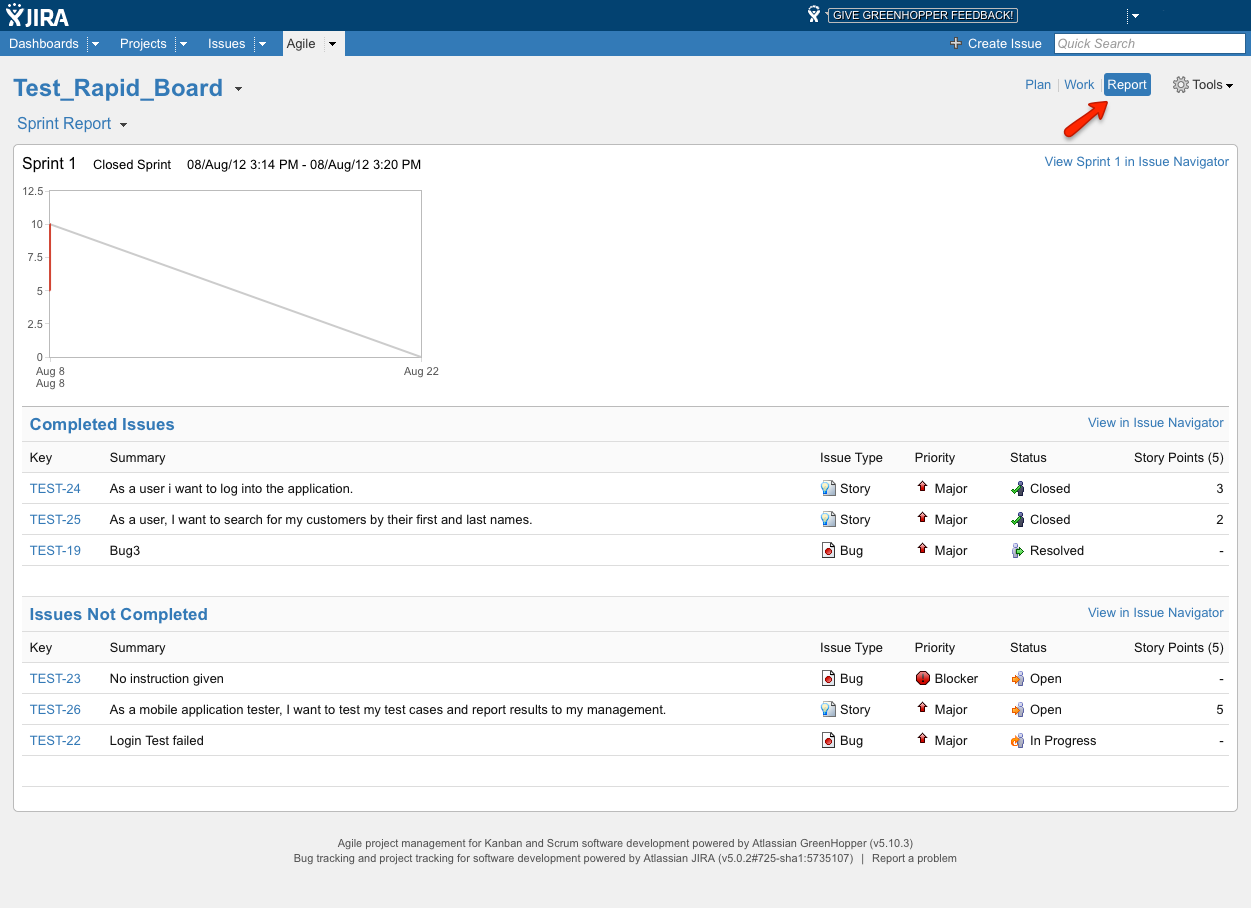Click the Issues Not Completed heading

click(x=119, y=615)
